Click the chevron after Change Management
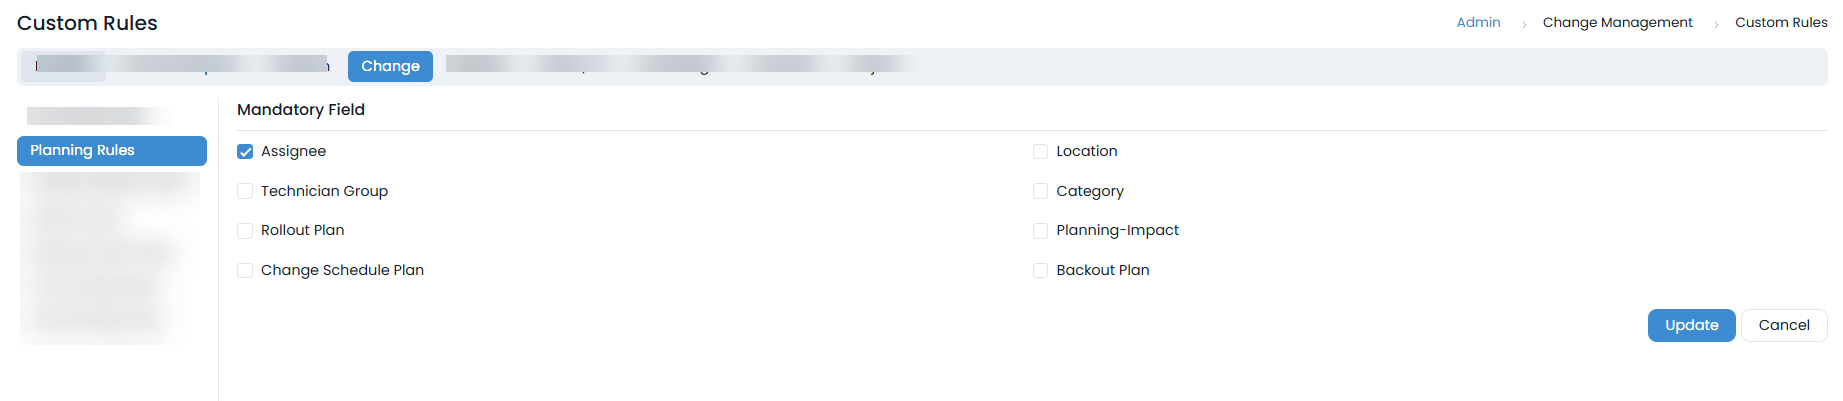The image size is (1843, 401). 1716,24
